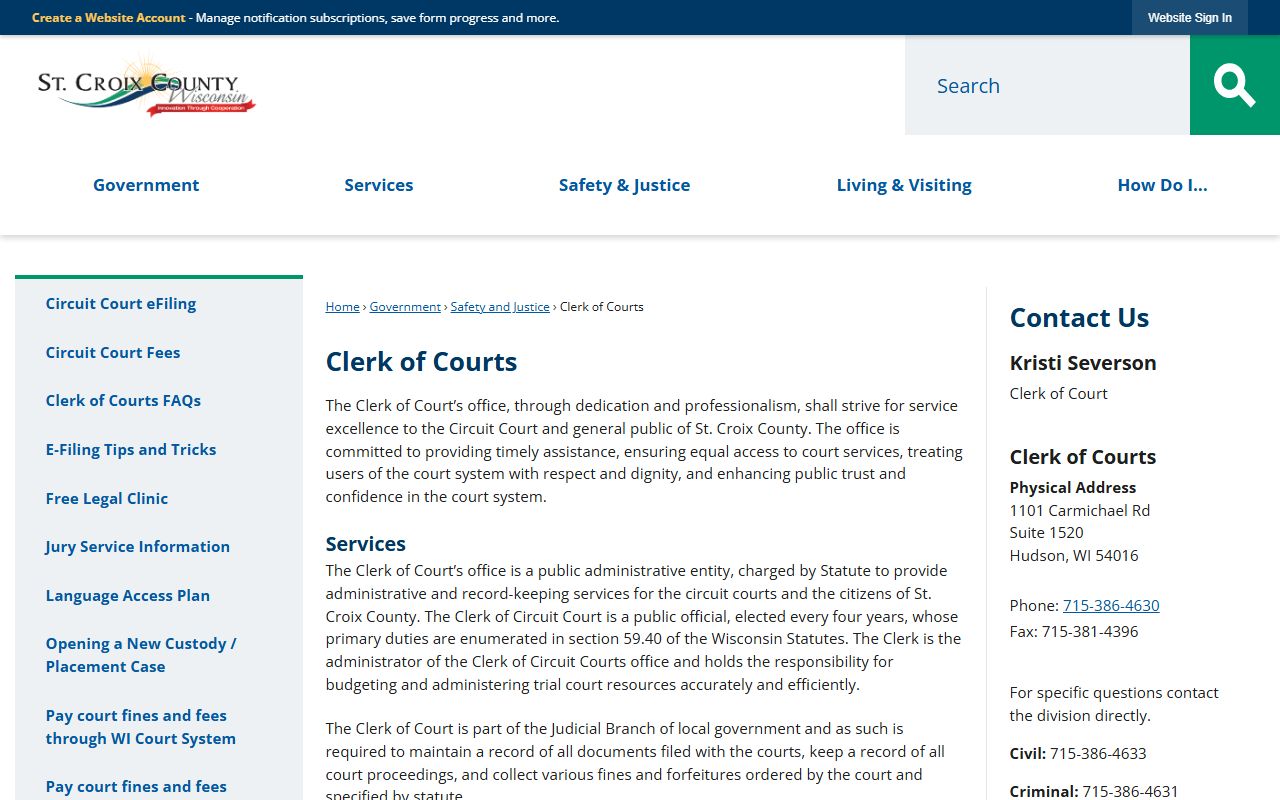Click the magnifying glass search icon
The image size is (1280, 800).
point(1234,85)
